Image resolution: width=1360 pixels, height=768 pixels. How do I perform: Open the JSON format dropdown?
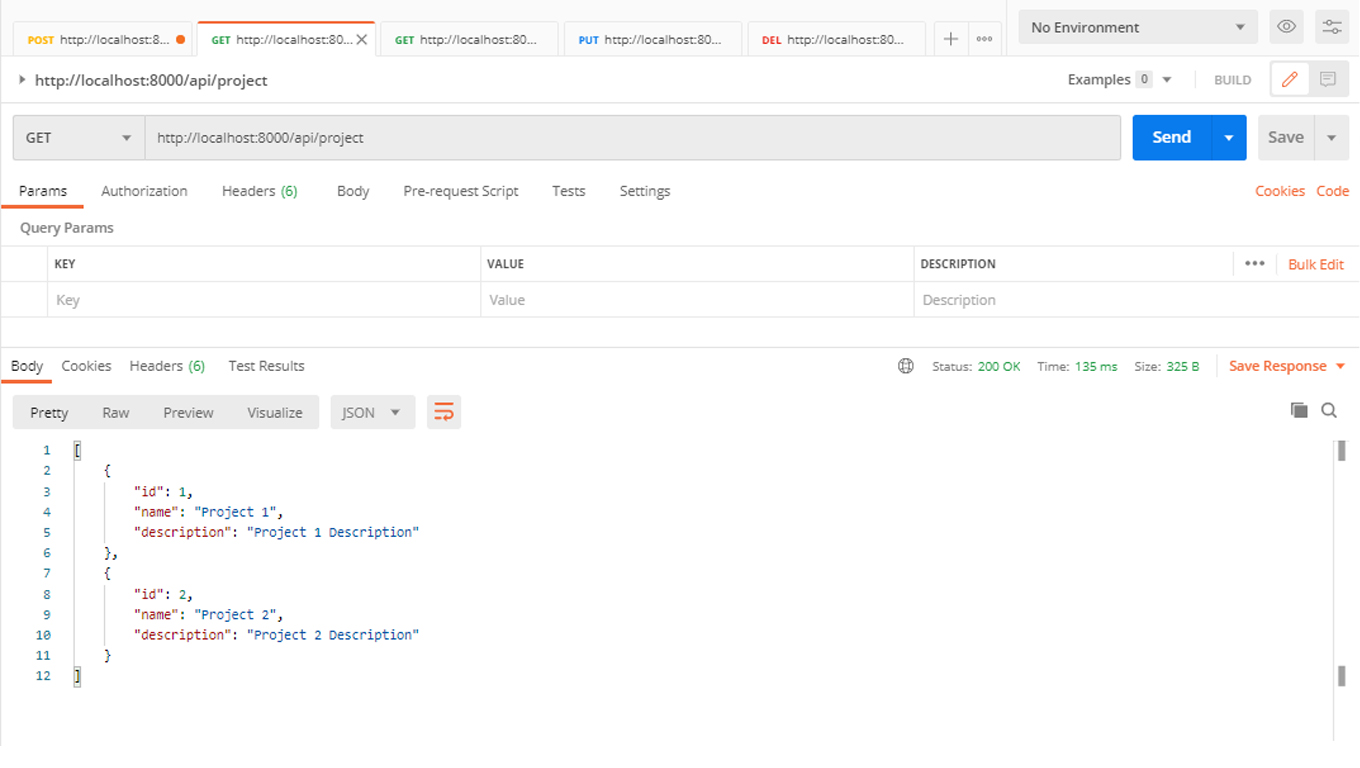pos(372,411)
